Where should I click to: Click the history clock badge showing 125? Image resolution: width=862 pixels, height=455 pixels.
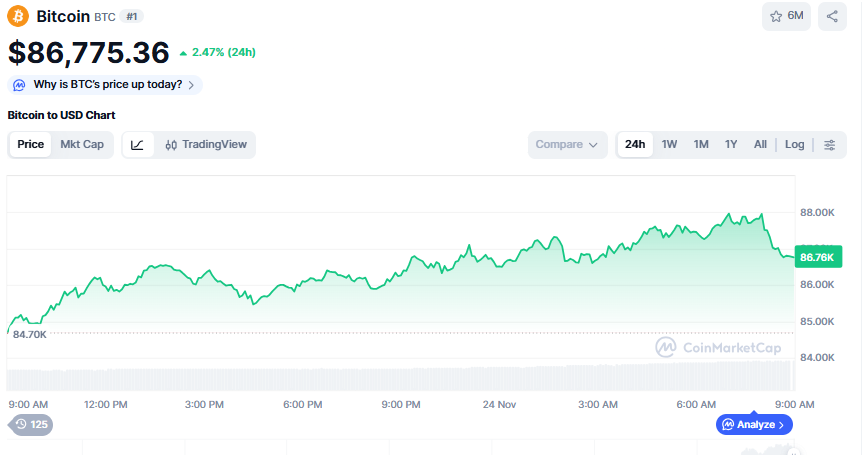coord(30,424)
